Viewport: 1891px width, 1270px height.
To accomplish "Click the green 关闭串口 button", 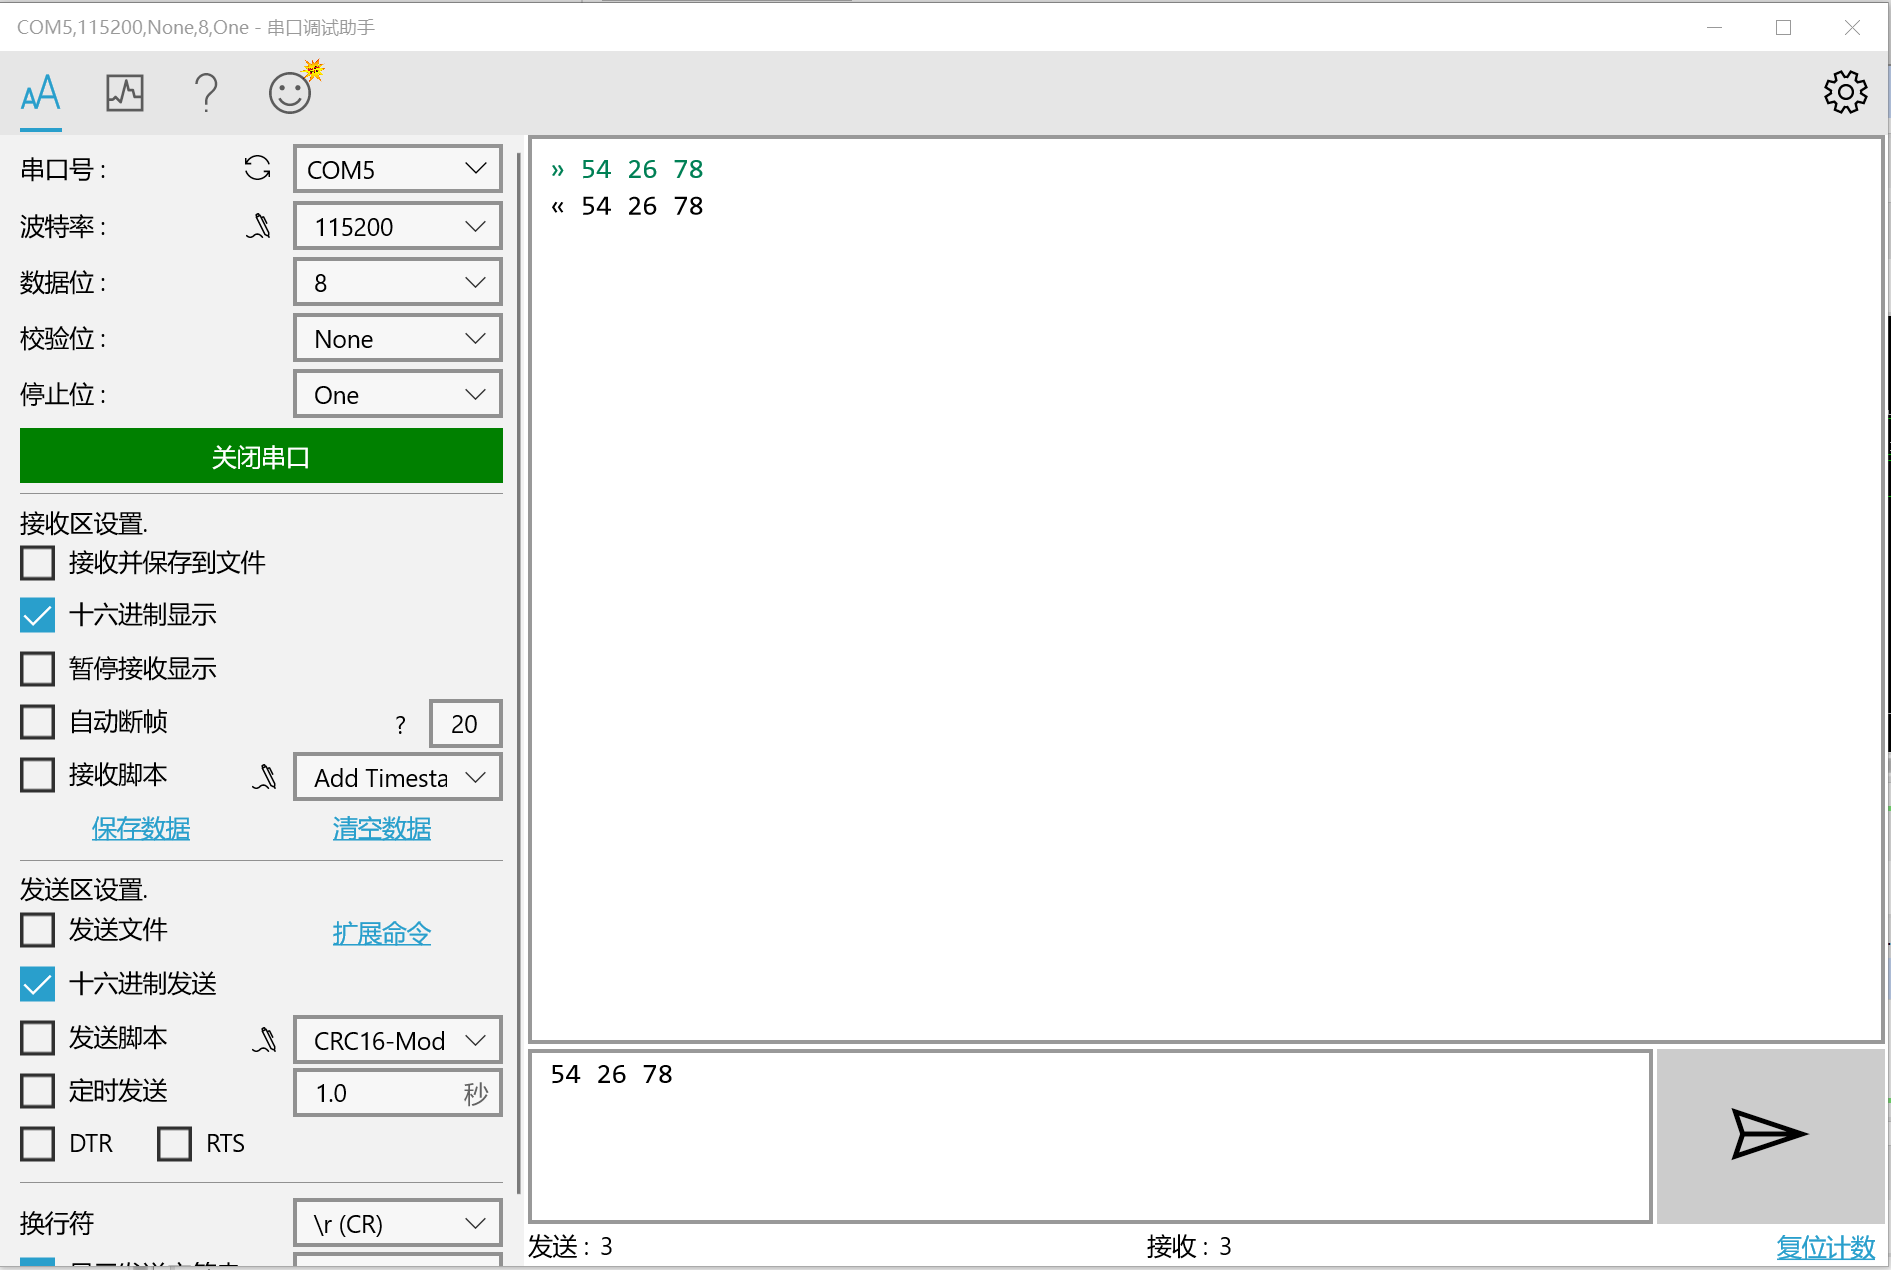I will (261, 457).
